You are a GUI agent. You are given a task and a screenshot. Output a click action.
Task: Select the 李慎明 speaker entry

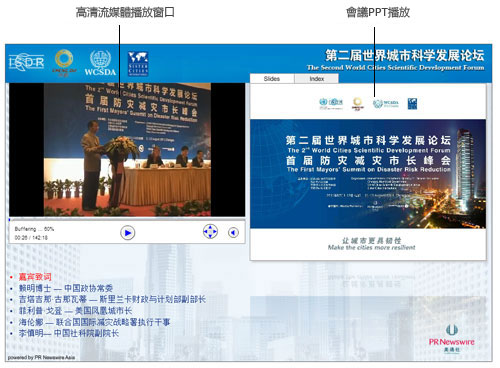click(x=69, y=333)
